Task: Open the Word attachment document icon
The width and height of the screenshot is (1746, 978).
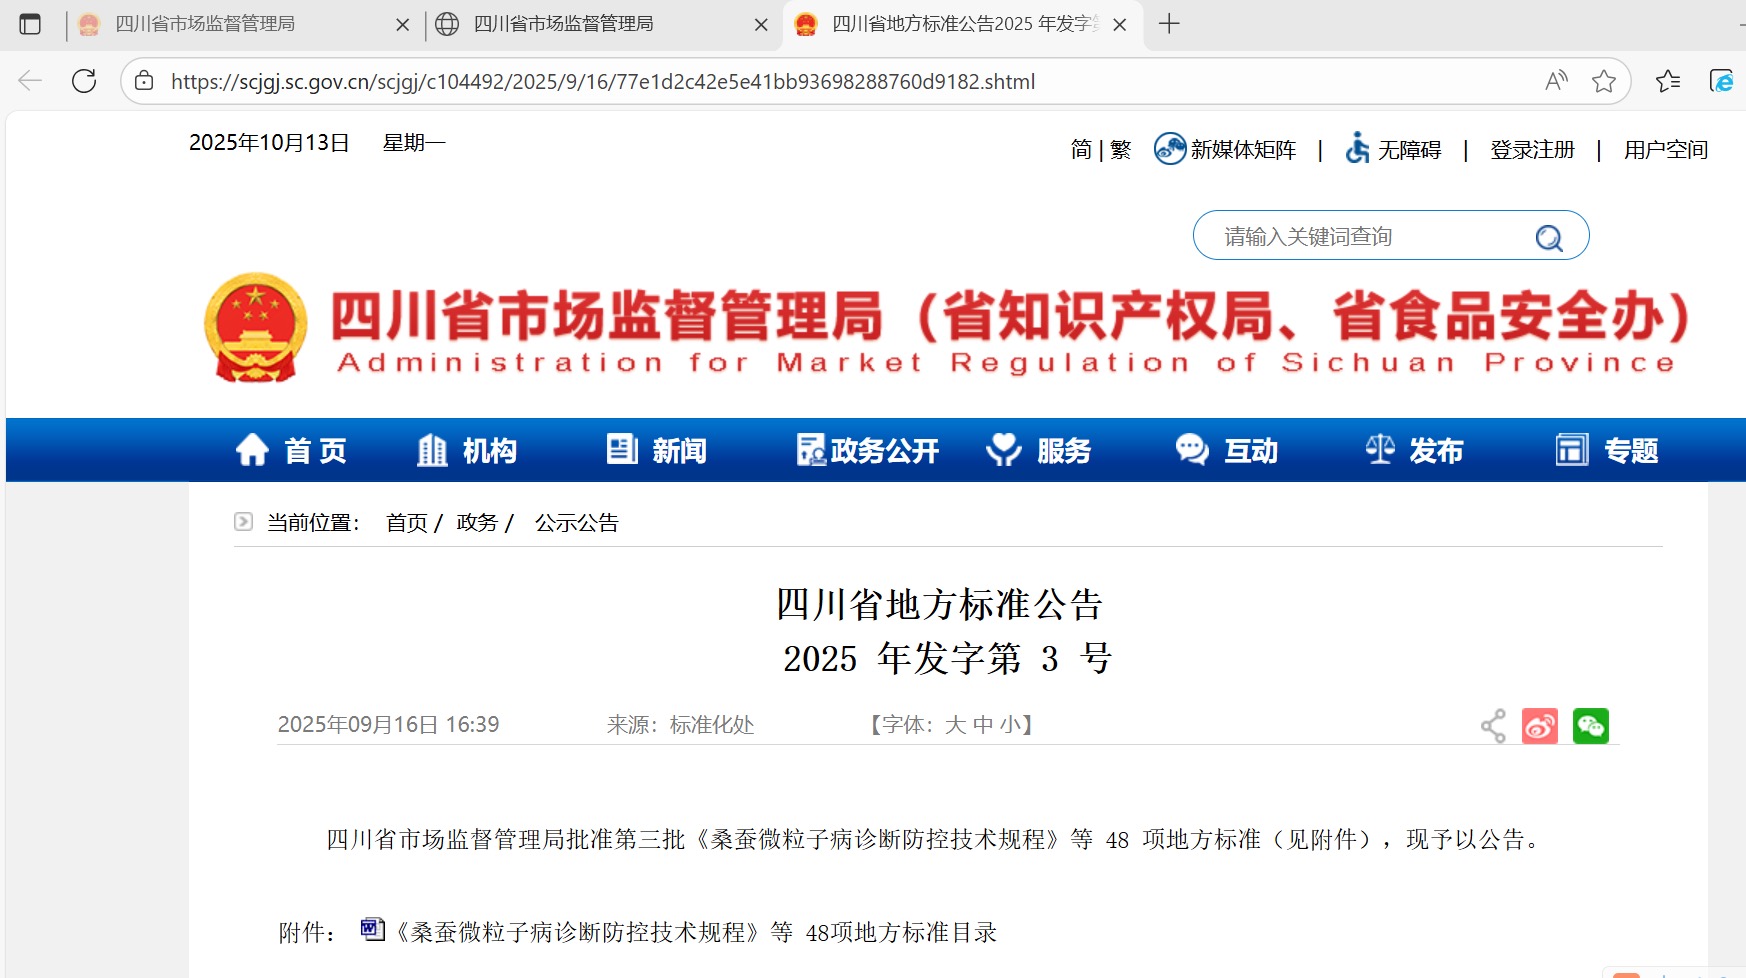Action: [372, 930]
